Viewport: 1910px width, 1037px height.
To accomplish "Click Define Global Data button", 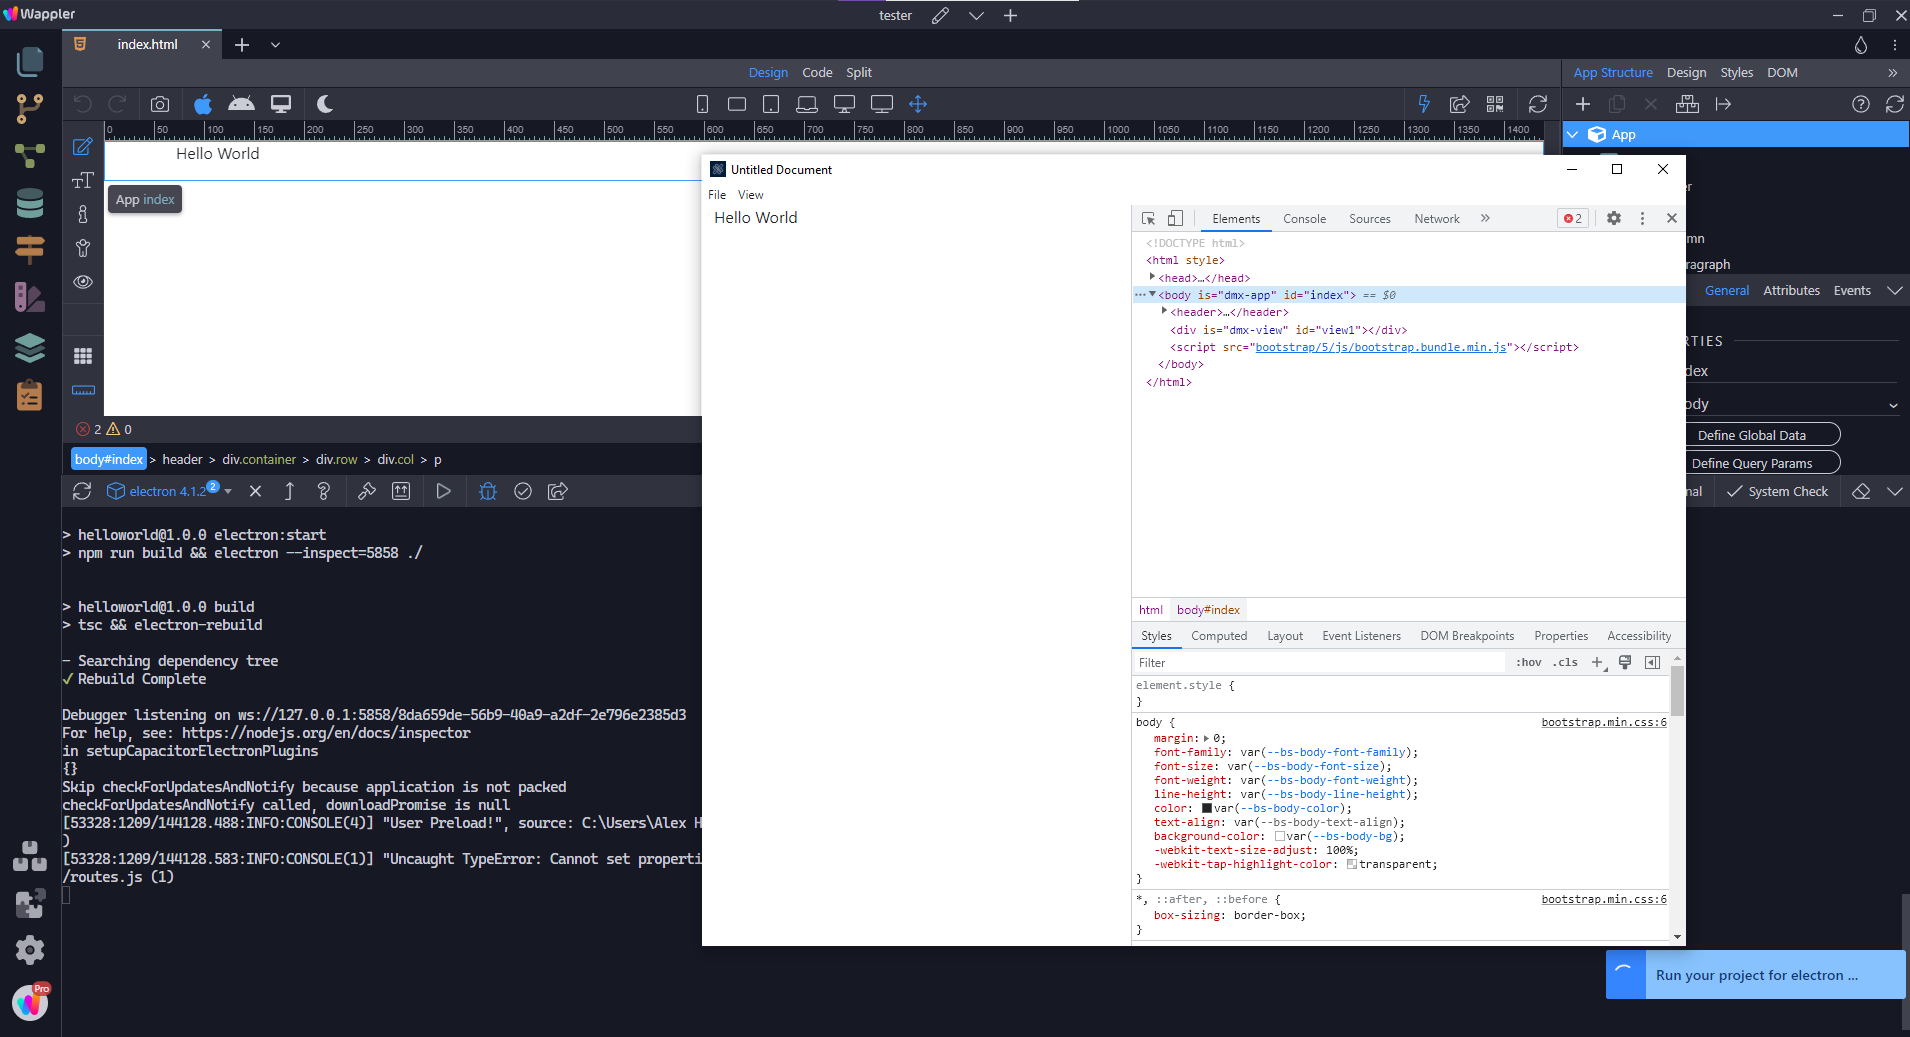I will 1751,435.
